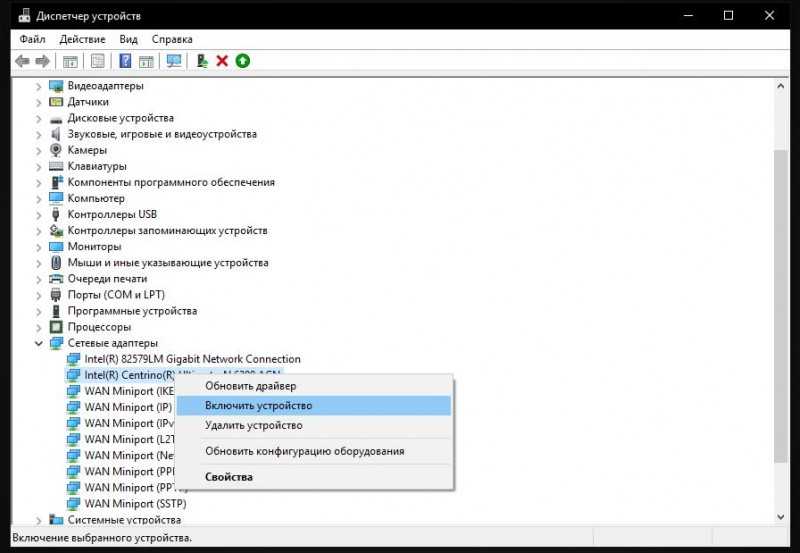Expand the Процессоры category
800x553 pixels.
39,327
